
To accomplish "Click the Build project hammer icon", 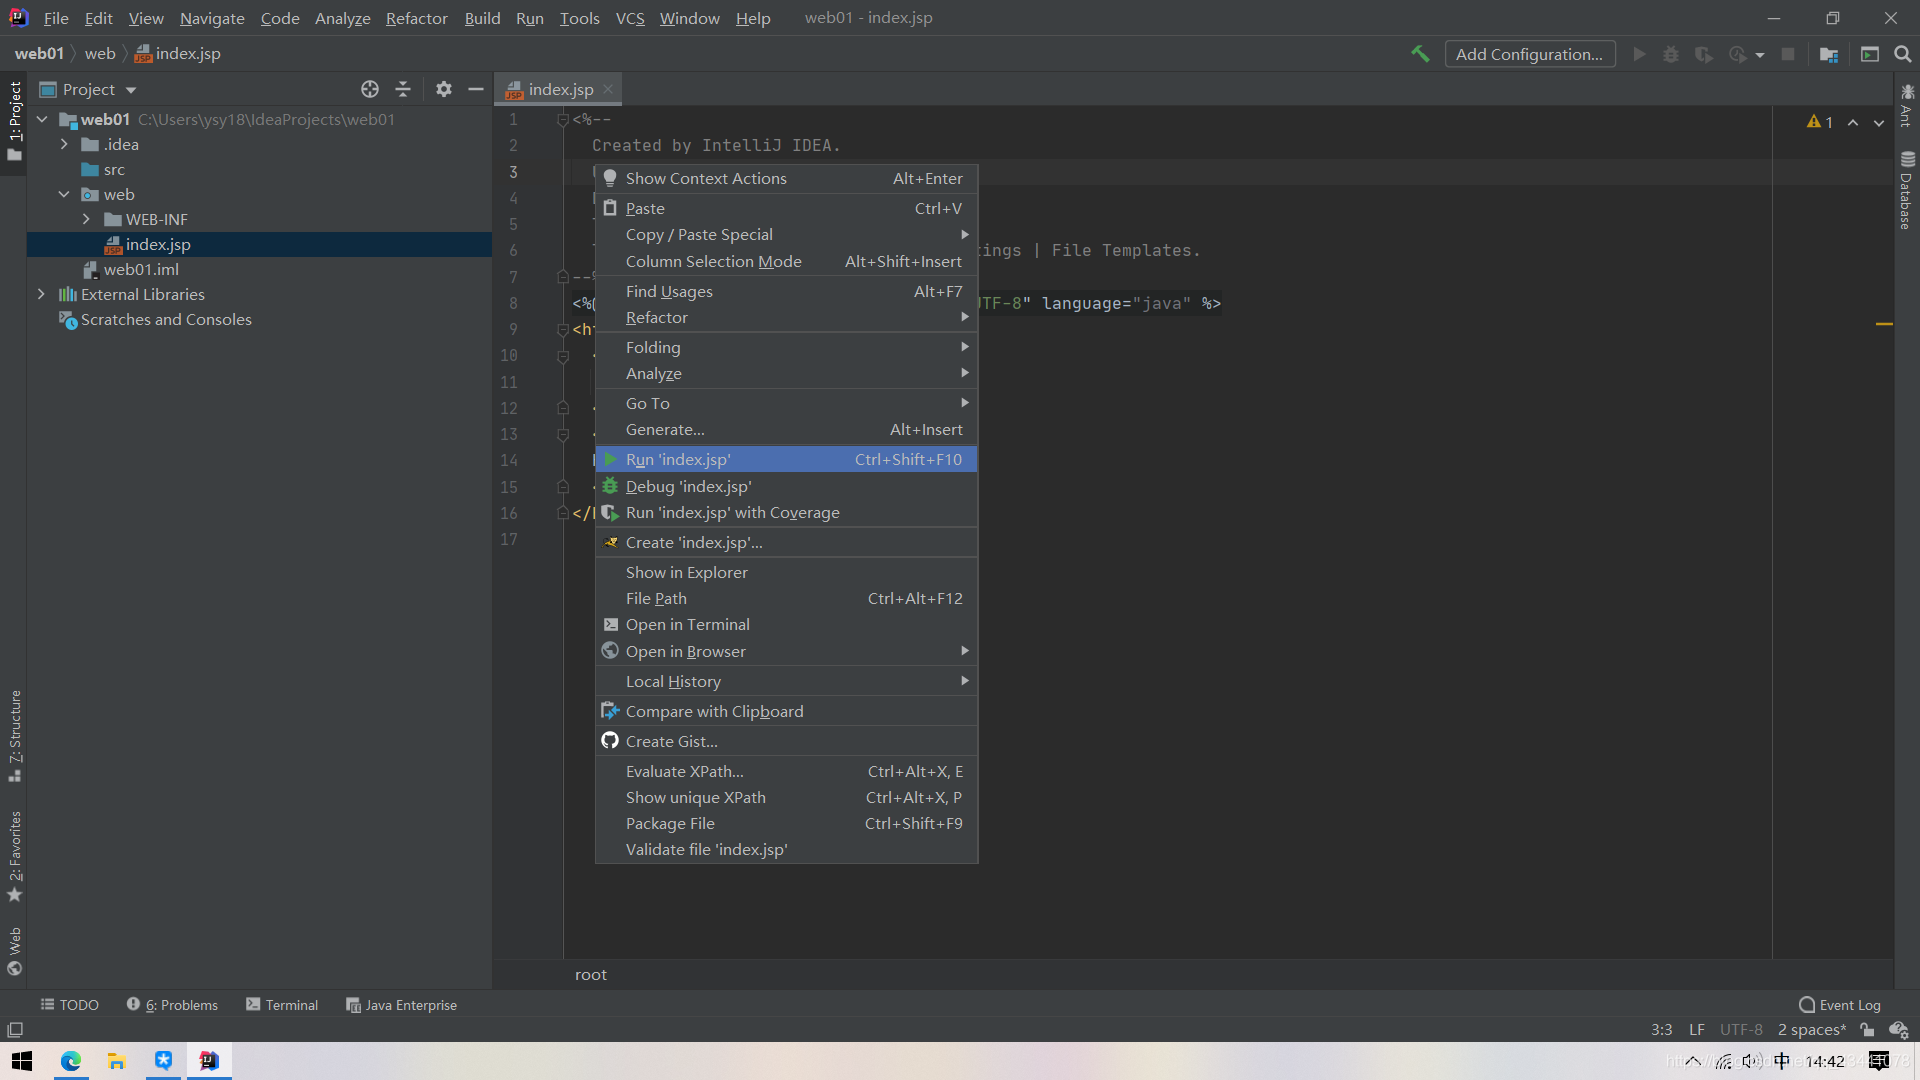I will [x=1420, y=54].
